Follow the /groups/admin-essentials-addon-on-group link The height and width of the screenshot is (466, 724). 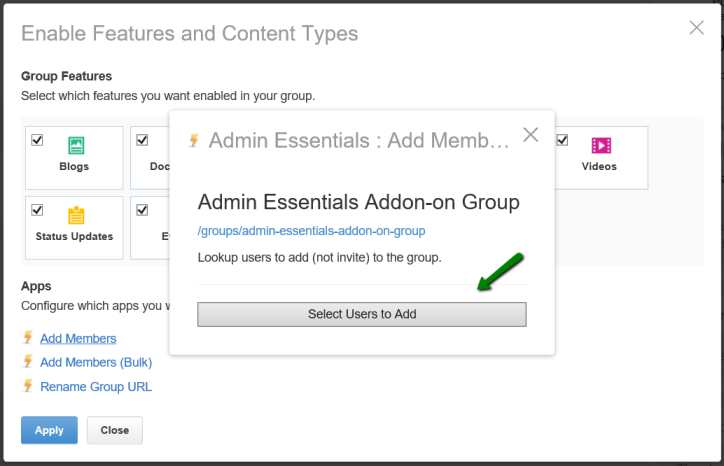coord(311,230)
